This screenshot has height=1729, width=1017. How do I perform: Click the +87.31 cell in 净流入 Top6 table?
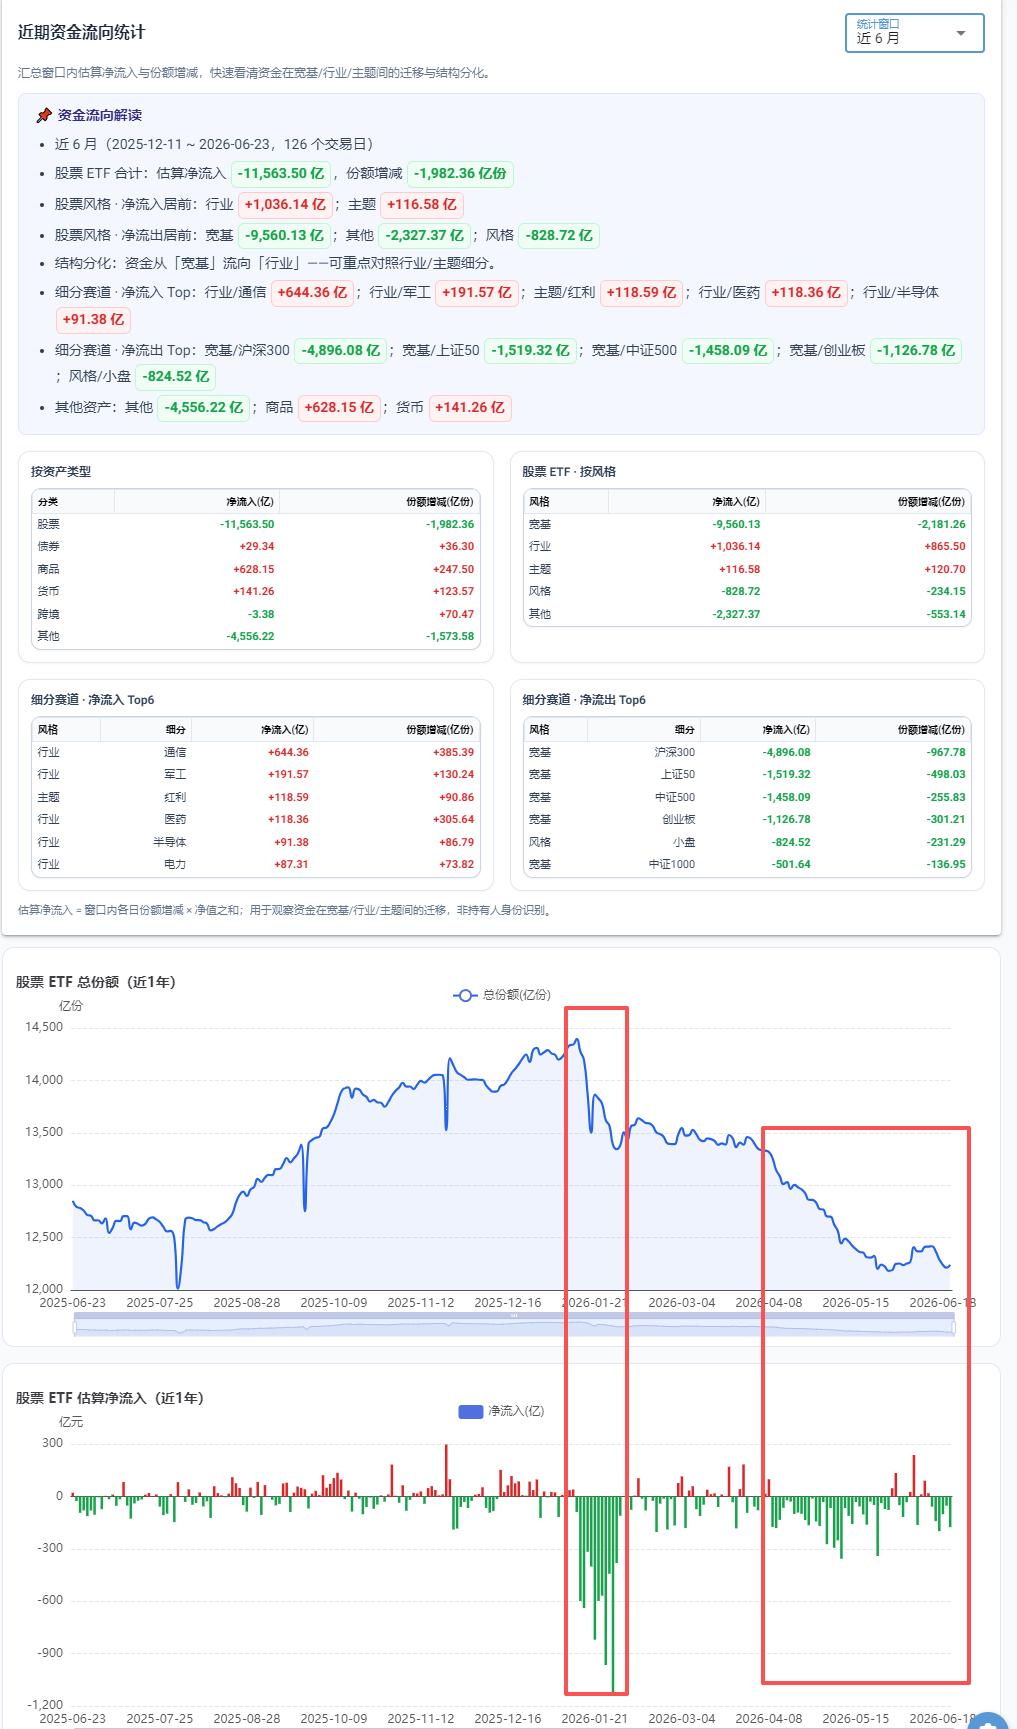tap(291, 865)
